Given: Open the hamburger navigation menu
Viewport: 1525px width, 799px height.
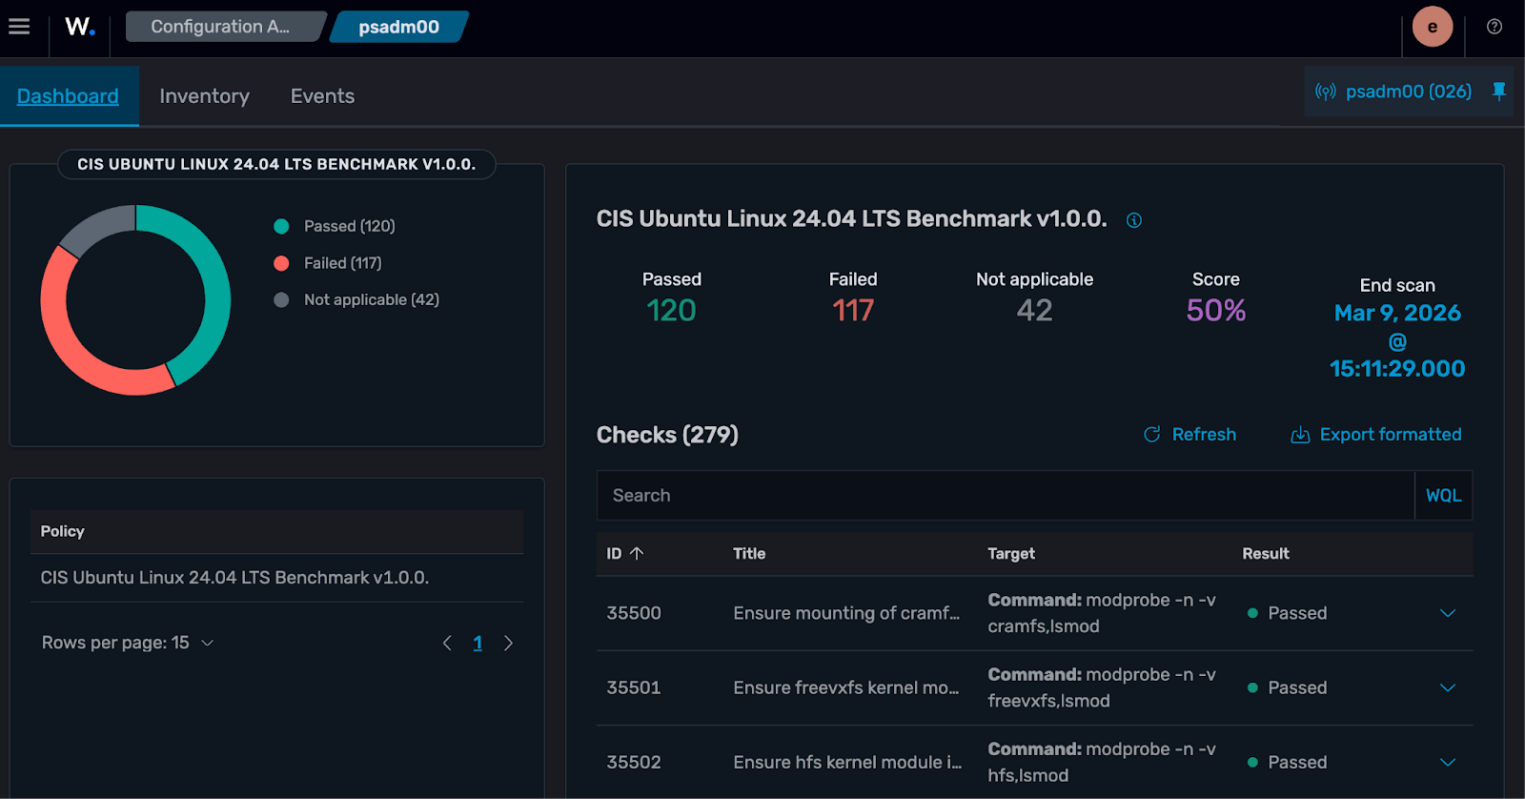Looking at the screenshot, I should 19,27.
